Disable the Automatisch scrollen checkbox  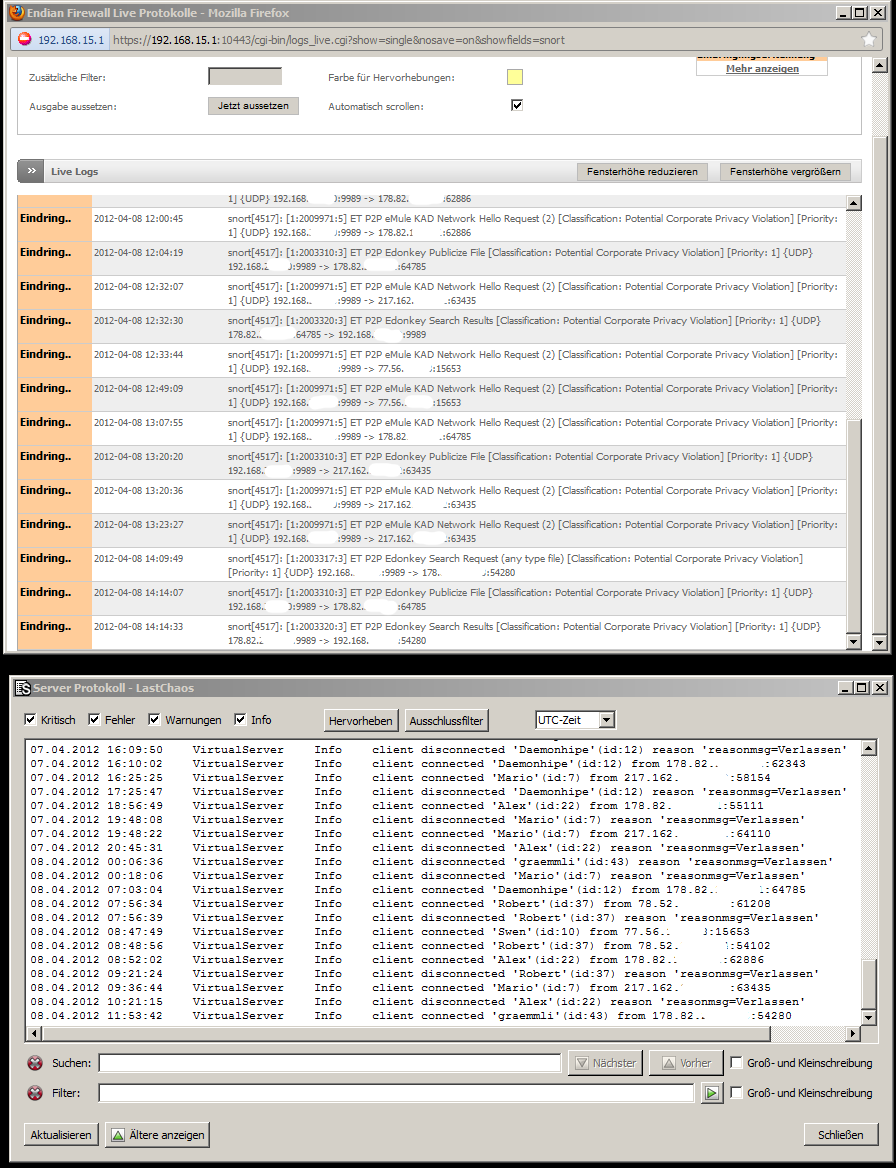(517, 105)
